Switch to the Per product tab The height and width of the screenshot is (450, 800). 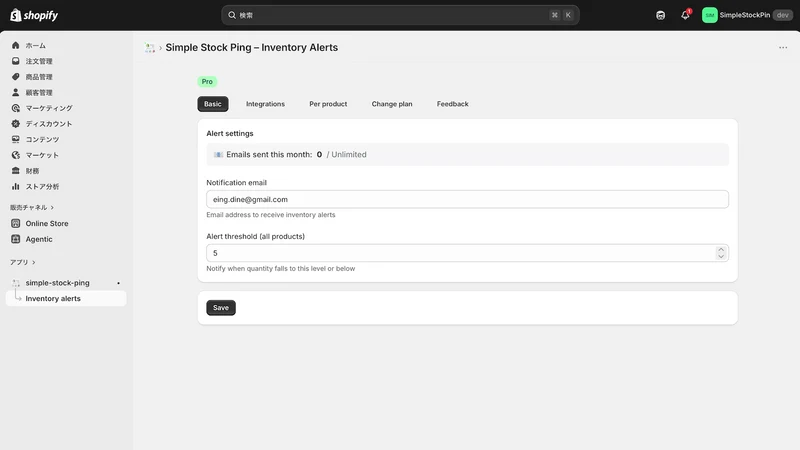(328, 104)
